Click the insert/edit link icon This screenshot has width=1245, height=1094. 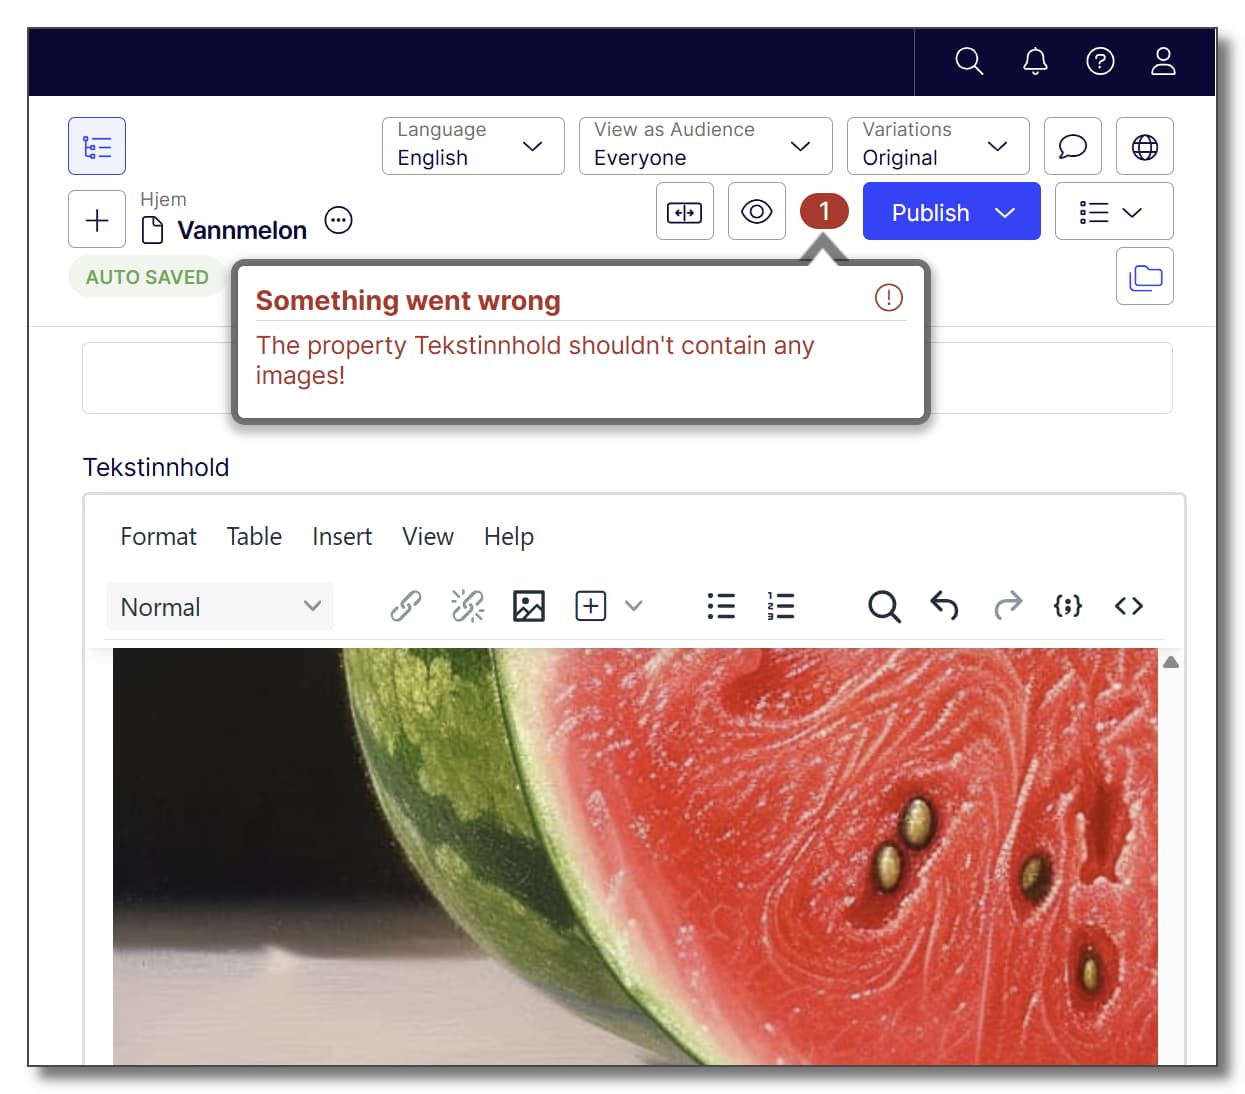pyautogui.click(x=405, y=606)
